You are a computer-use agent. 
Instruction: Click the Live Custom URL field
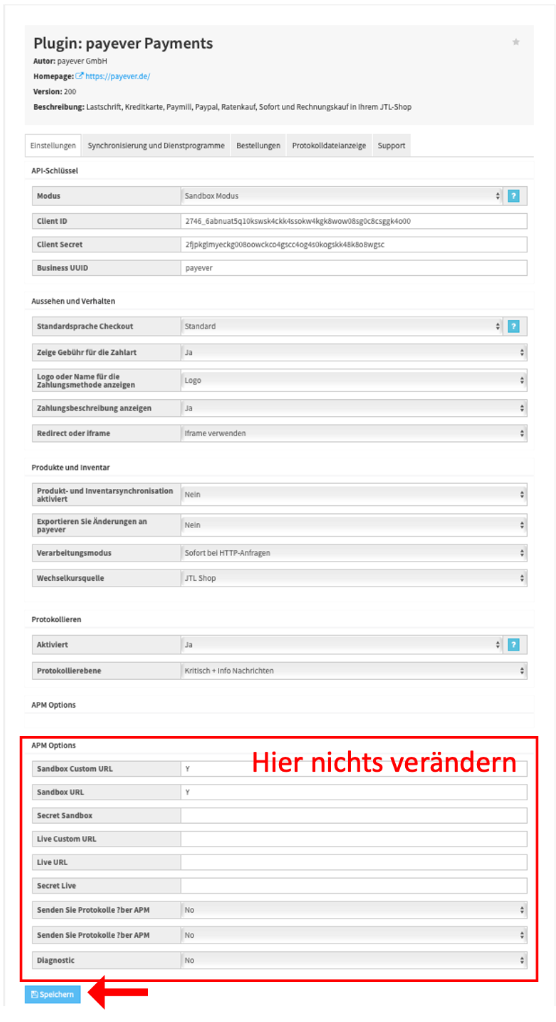[x=354, y=839]
